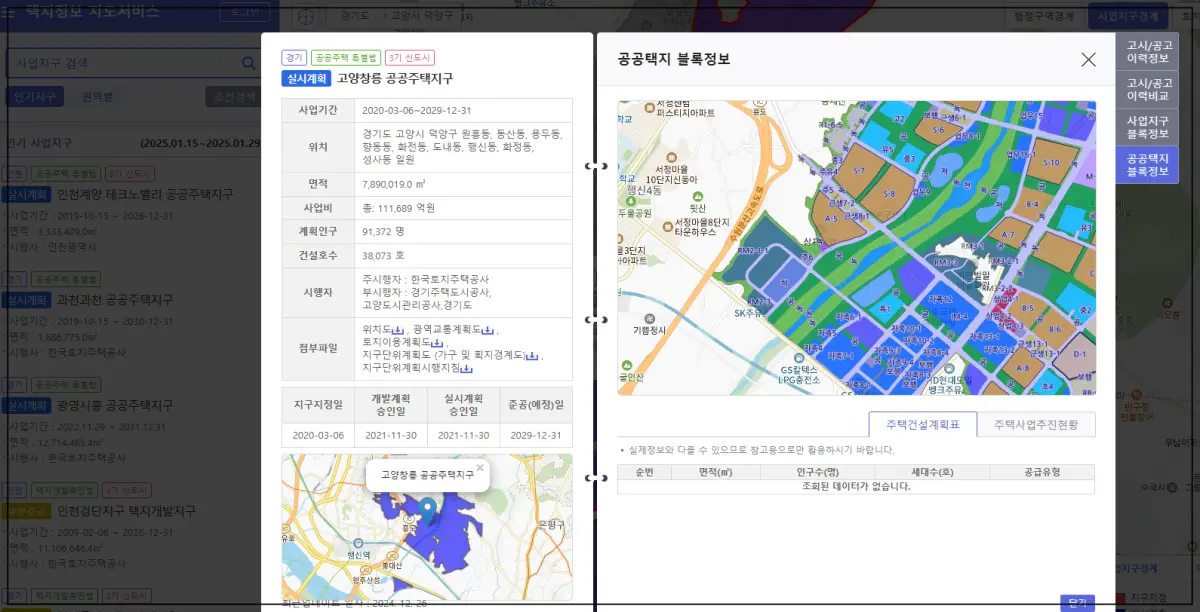Screen dimensions: 1200x612
Task: Click the 공공주택 특별법 tag
Action: [345, 58]
